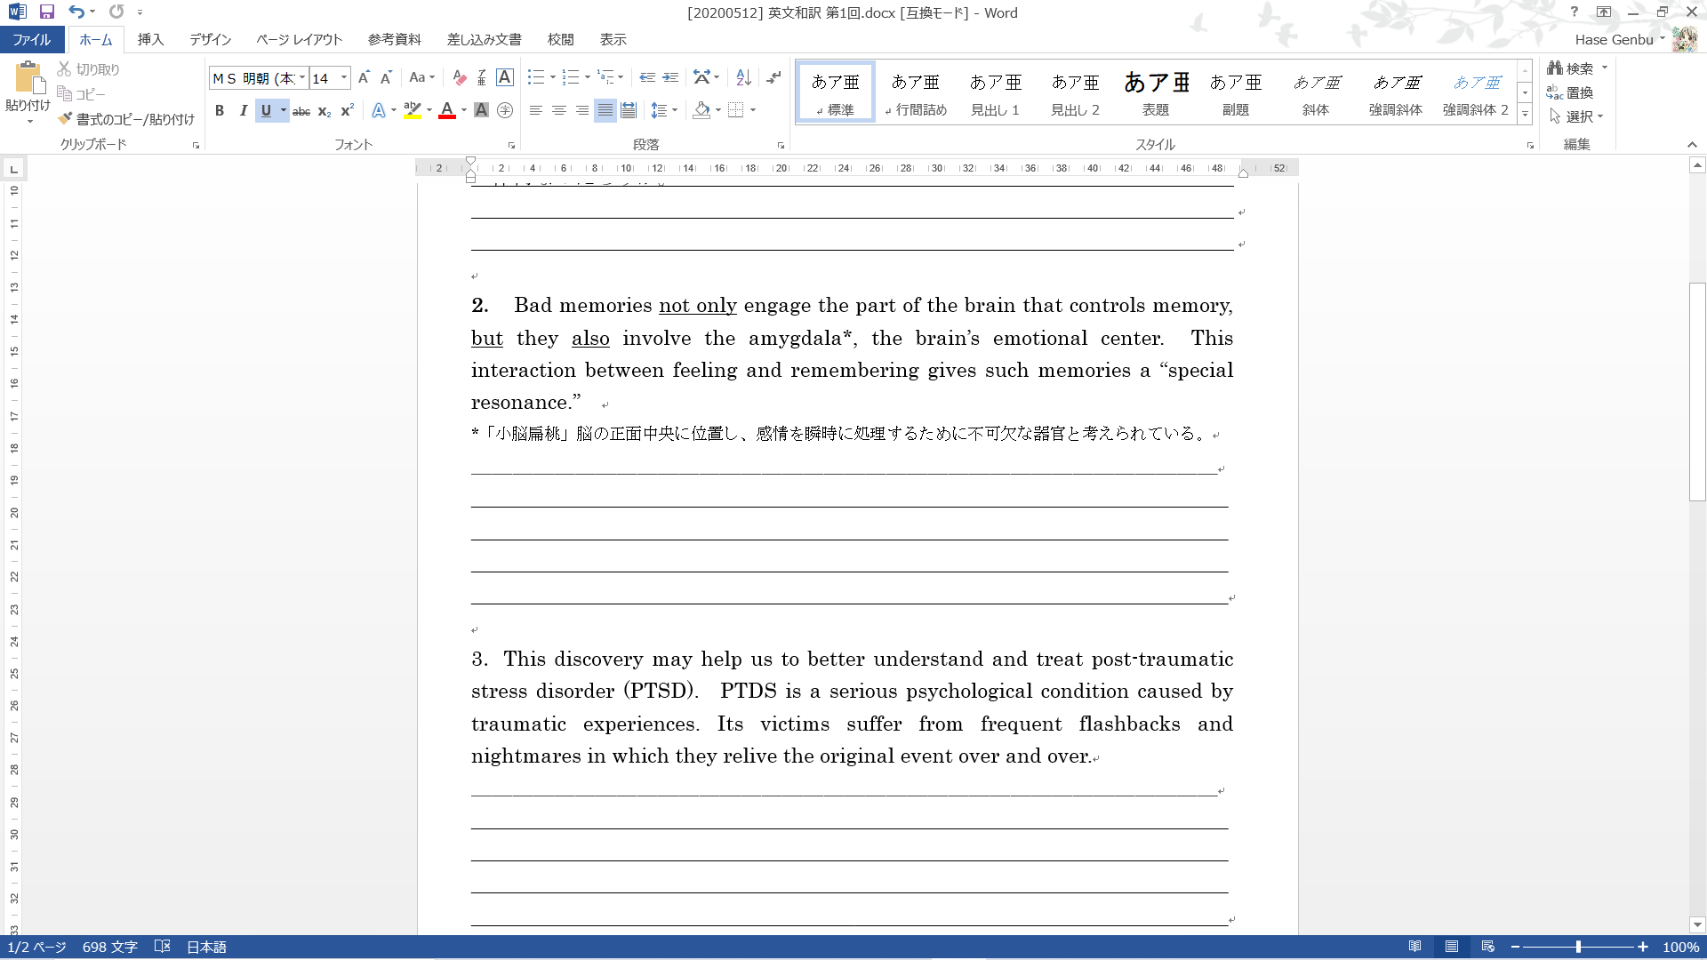Apply the 表題 title style
The height and width of the screenshot is (960, 1707).
point(1156,92)
